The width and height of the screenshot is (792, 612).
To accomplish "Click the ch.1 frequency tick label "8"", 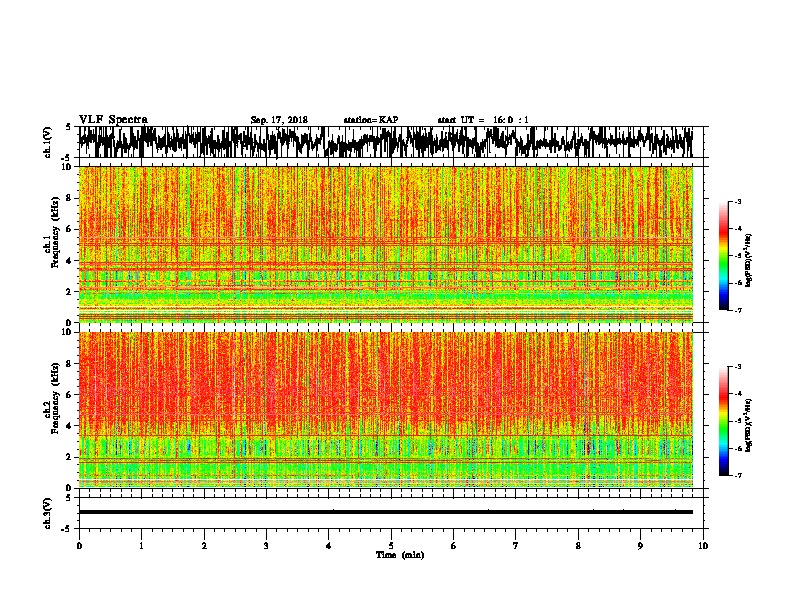I will pos(69,198).
